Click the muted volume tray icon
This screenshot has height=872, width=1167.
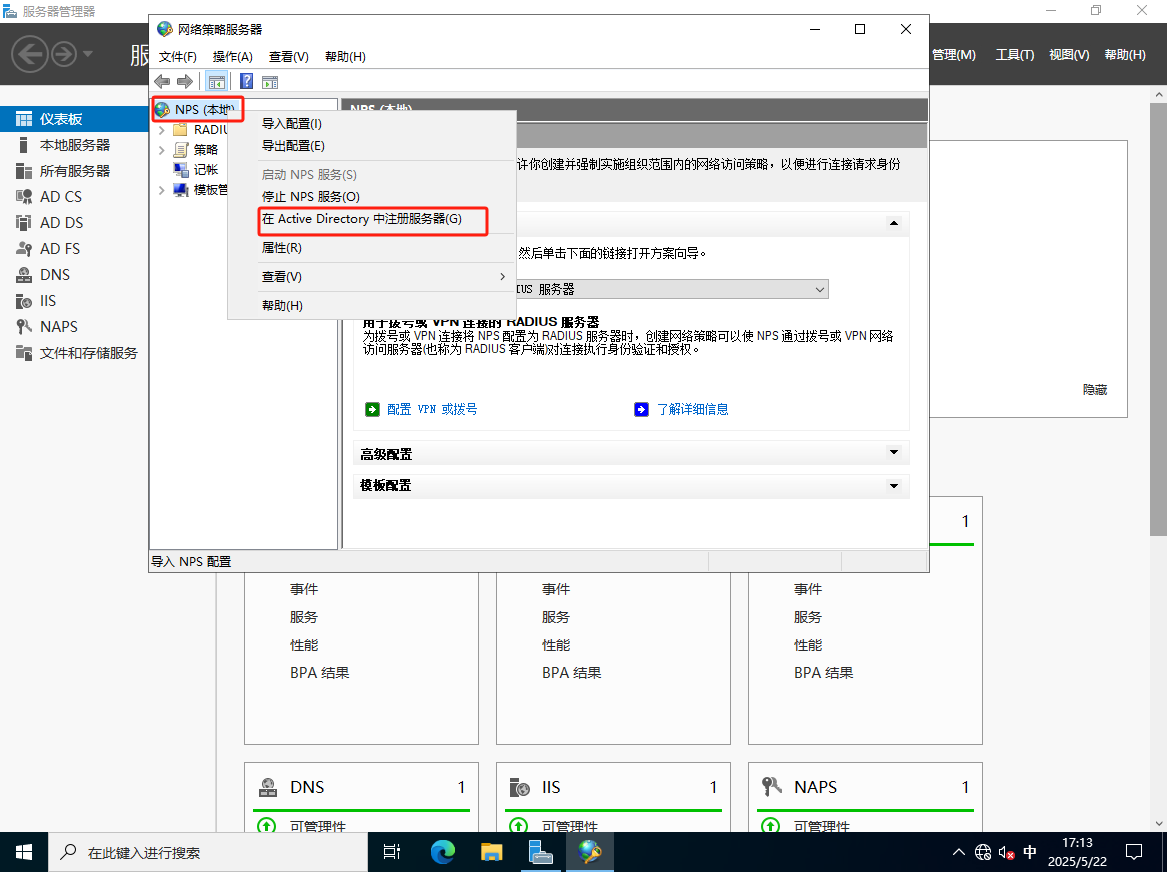[1006, 853]
